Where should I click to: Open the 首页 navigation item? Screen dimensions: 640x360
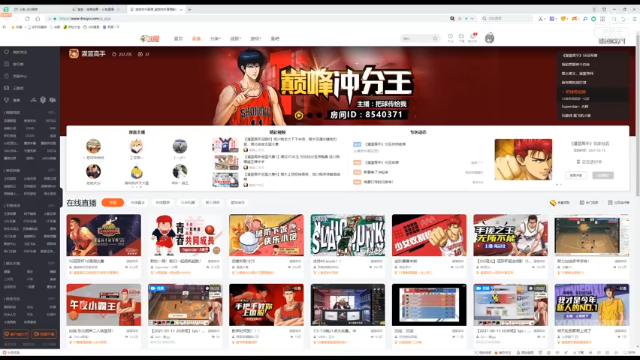tap(178, 39)
